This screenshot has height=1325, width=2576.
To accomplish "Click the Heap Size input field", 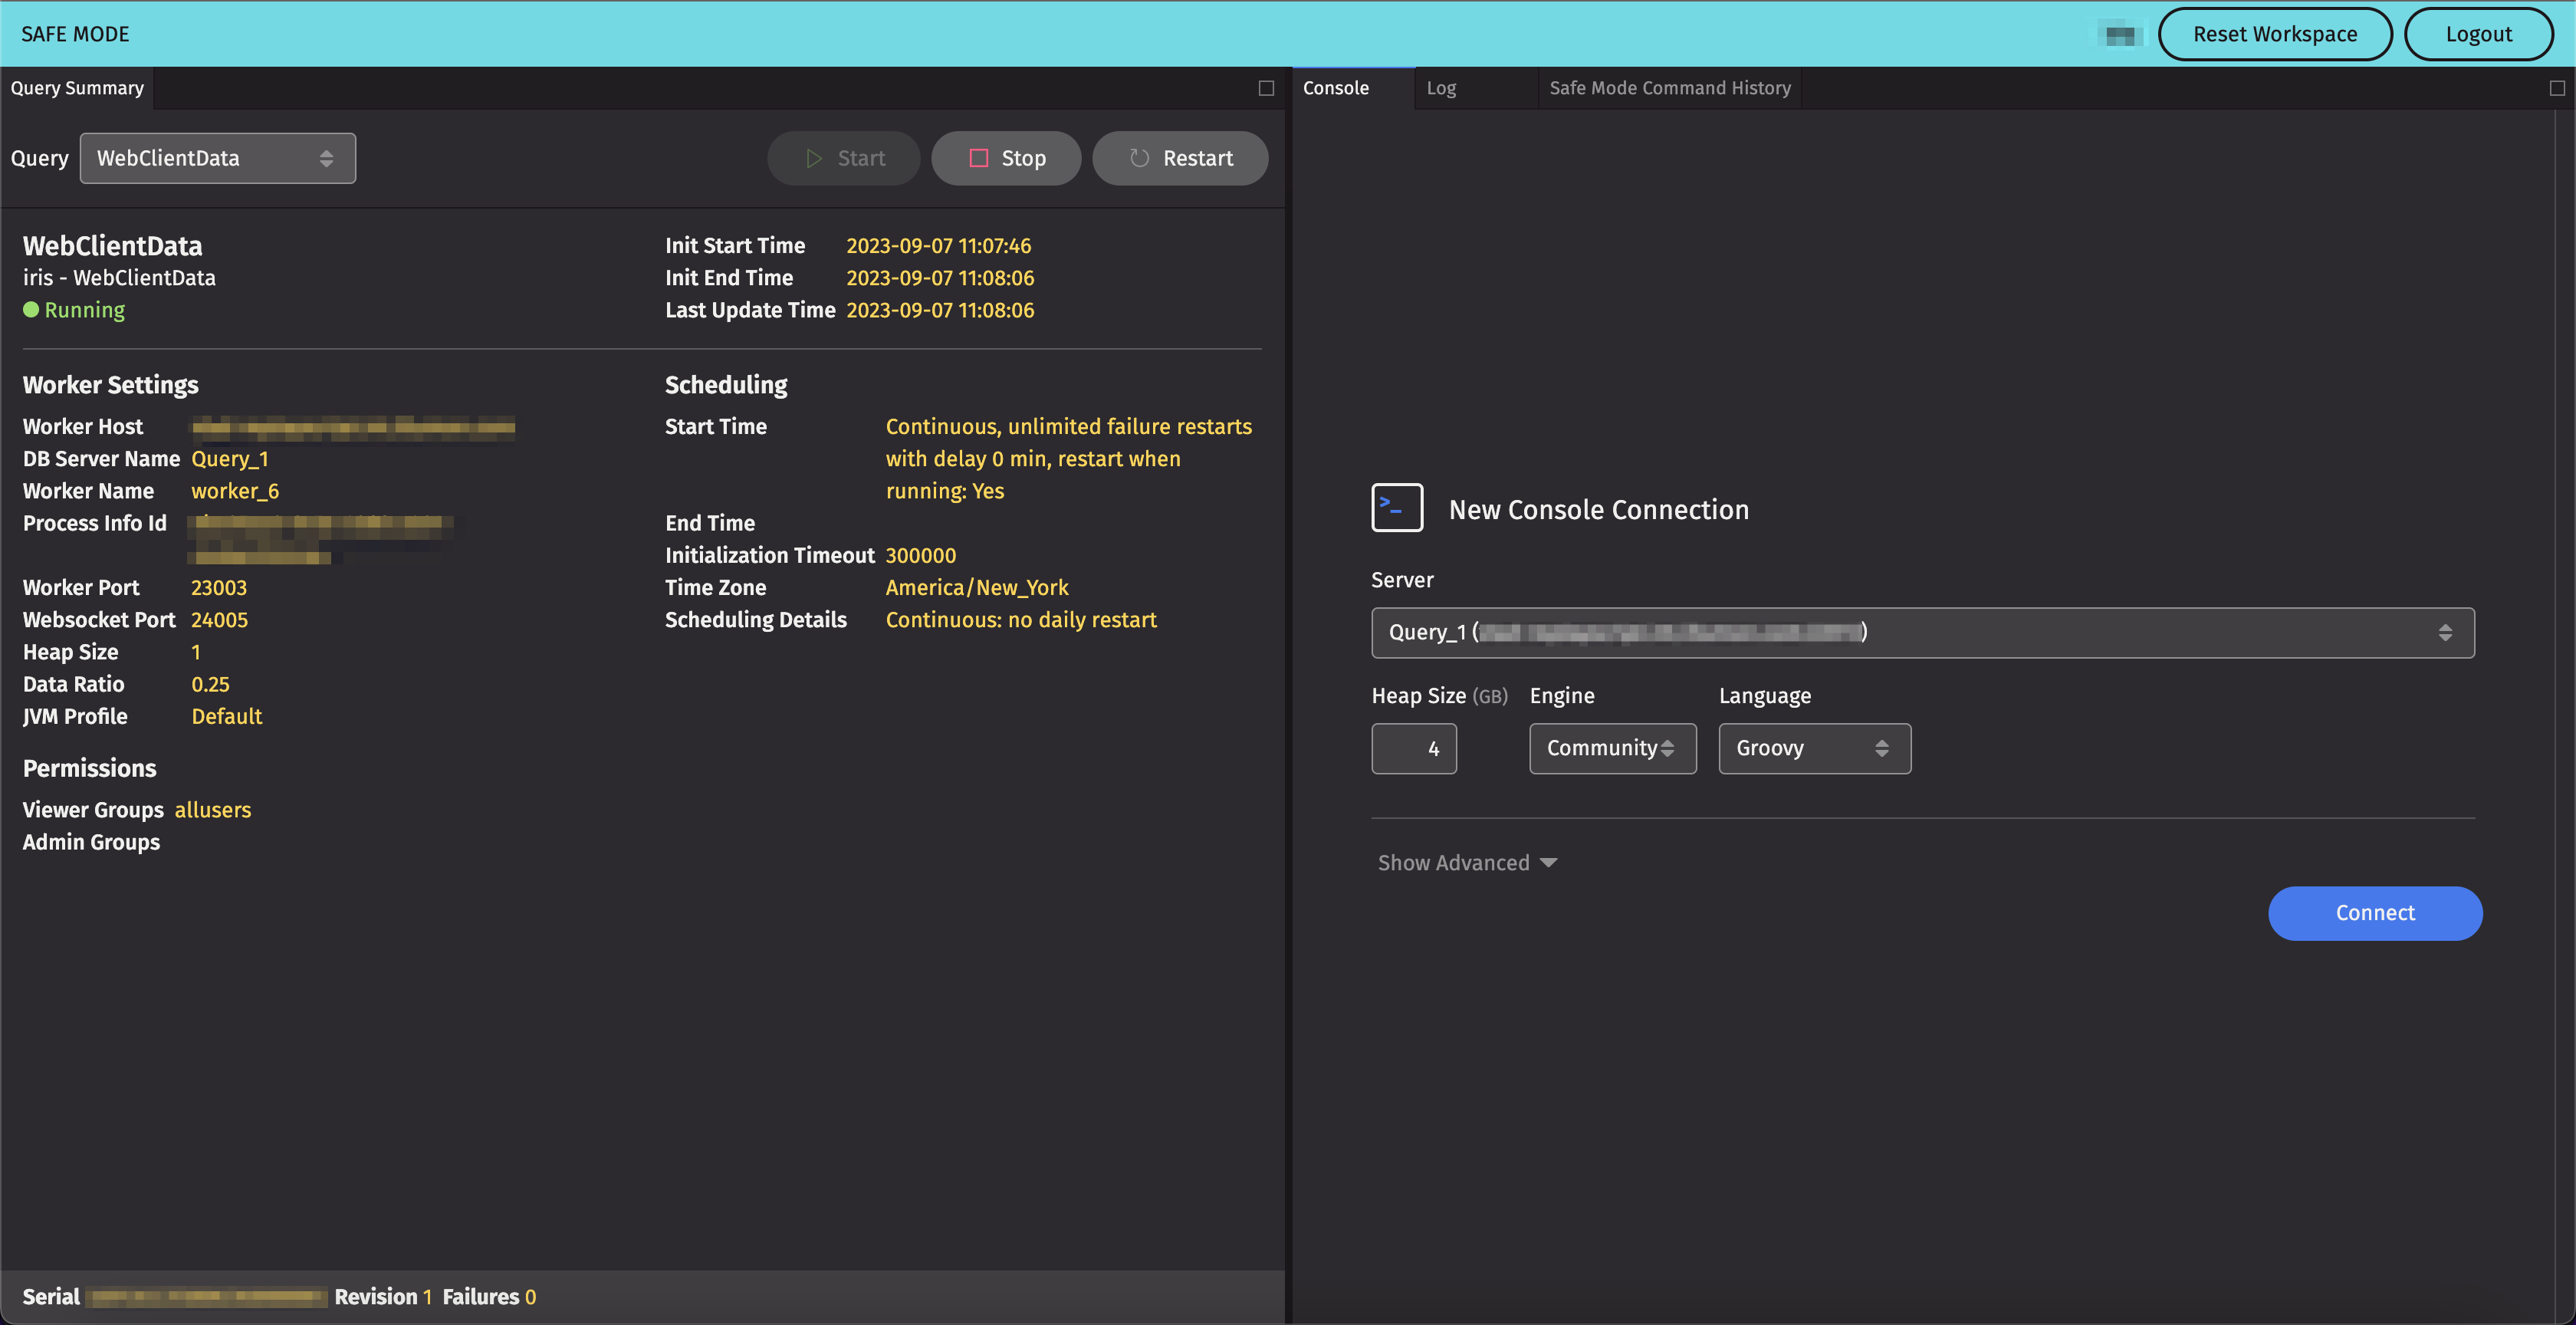I will (1414, 748).
